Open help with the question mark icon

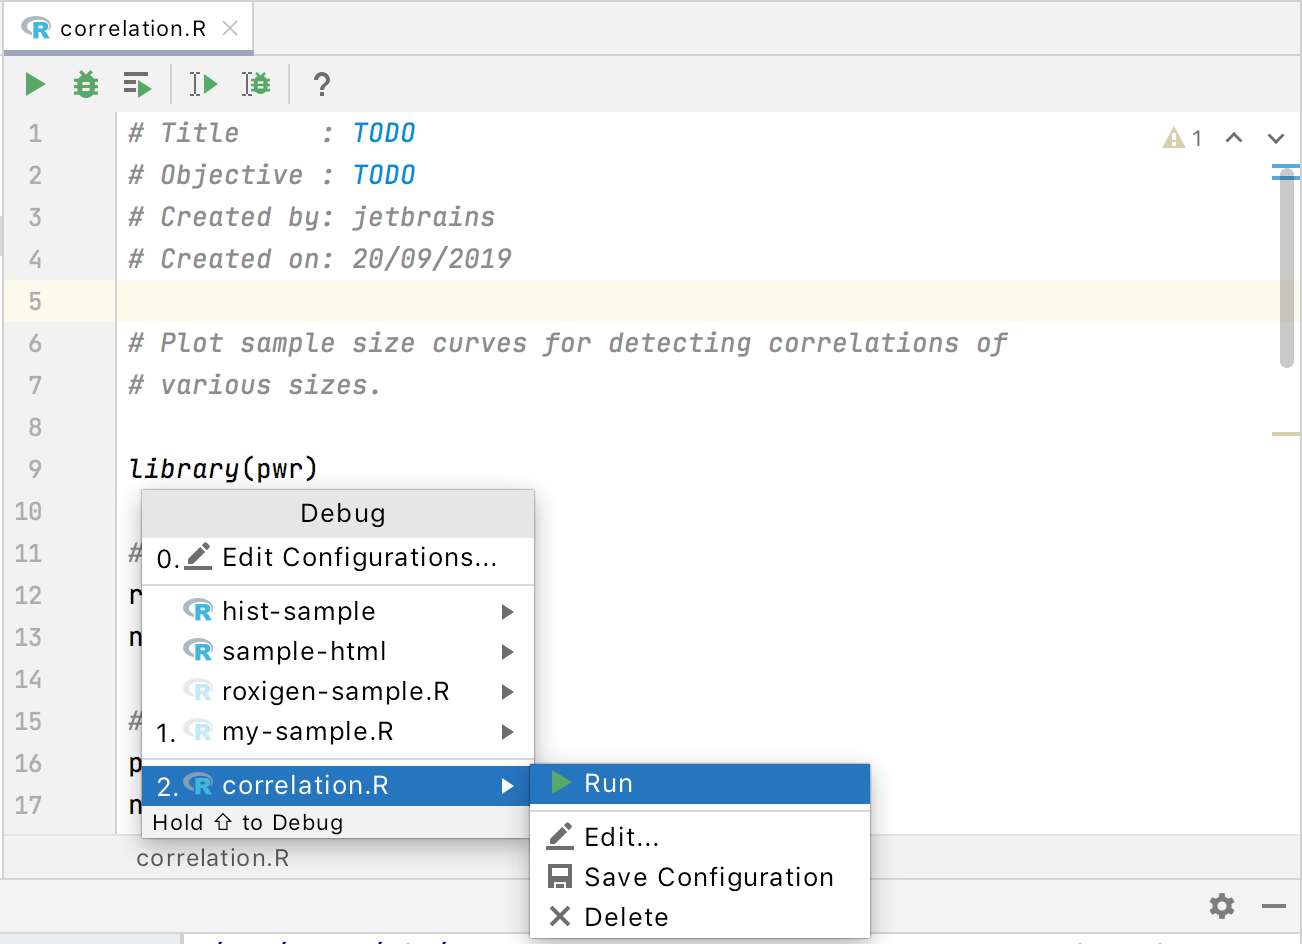pos(321,84)
